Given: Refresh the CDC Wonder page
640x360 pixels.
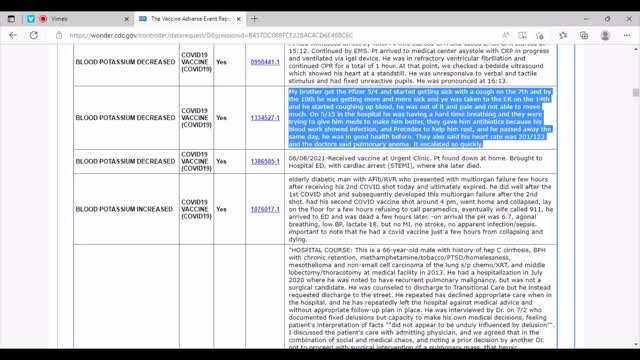Looking at the screenshot, I should [x=34, y=35].
